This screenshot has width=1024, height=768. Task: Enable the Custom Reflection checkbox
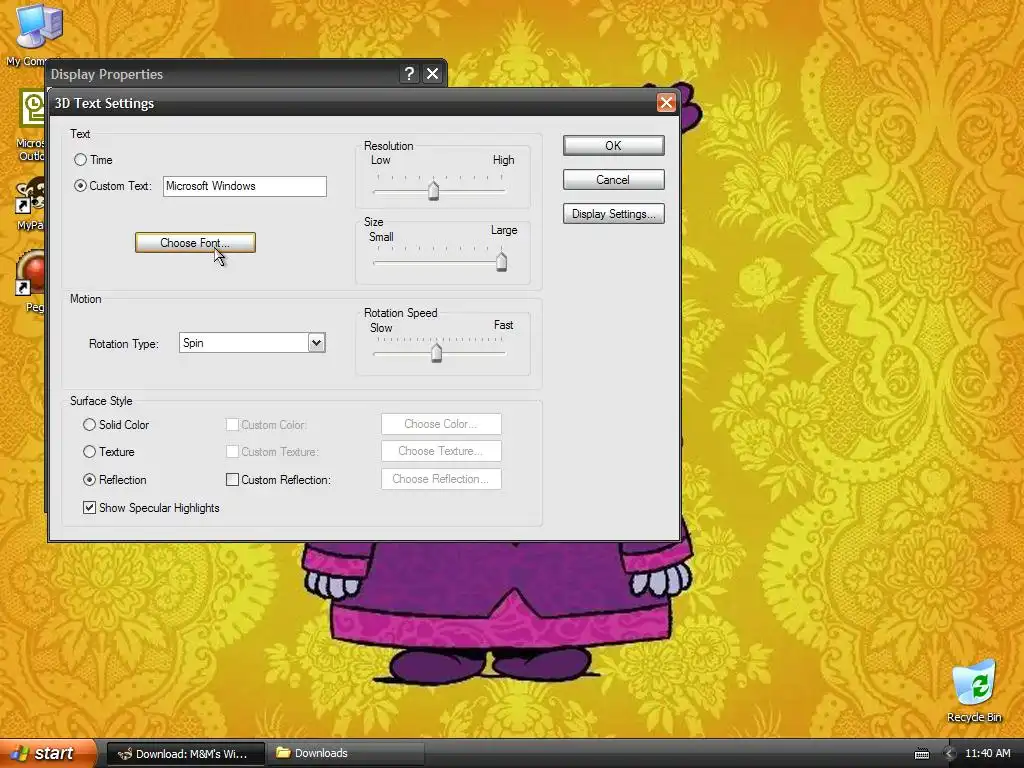(232, 479)
